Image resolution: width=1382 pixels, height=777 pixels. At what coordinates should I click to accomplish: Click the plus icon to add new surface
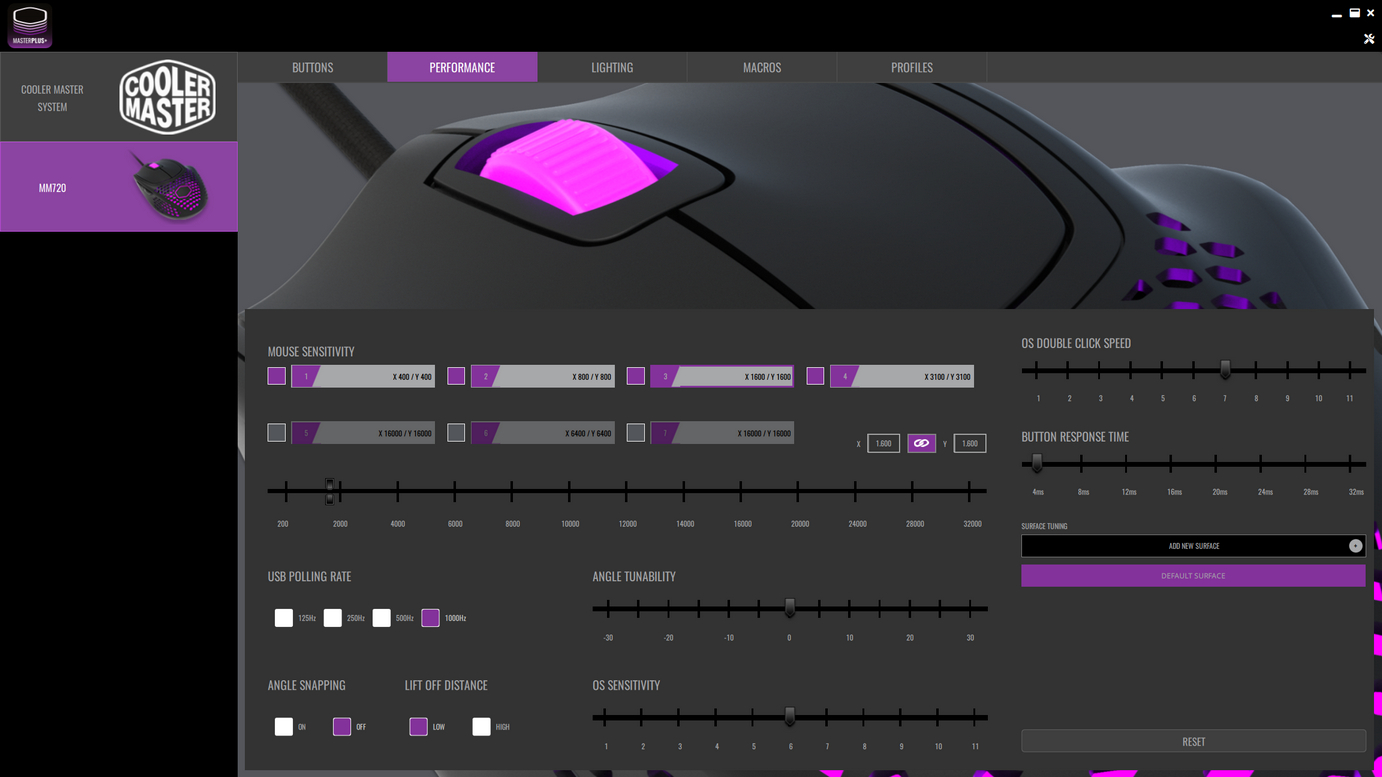pyautogui.click(x=1355, y=546)
